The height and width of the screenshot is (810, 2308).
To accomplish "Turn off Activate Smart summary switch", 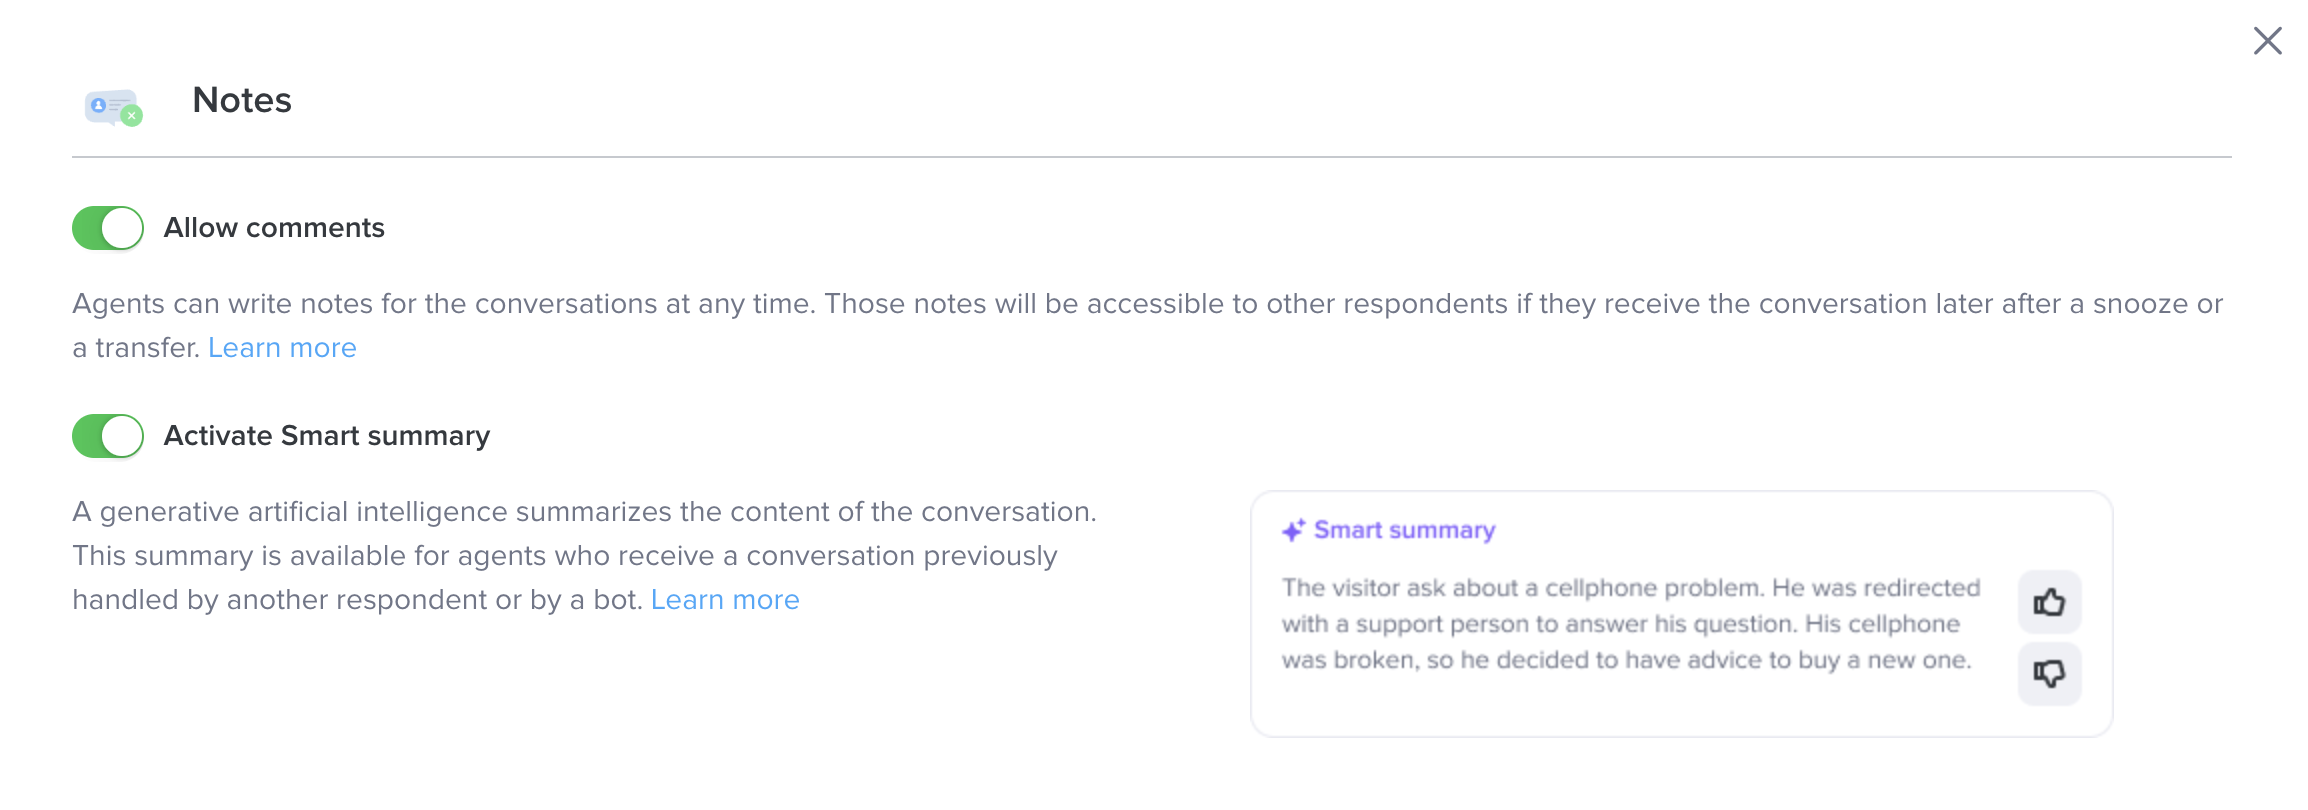I will pos(108,436).
